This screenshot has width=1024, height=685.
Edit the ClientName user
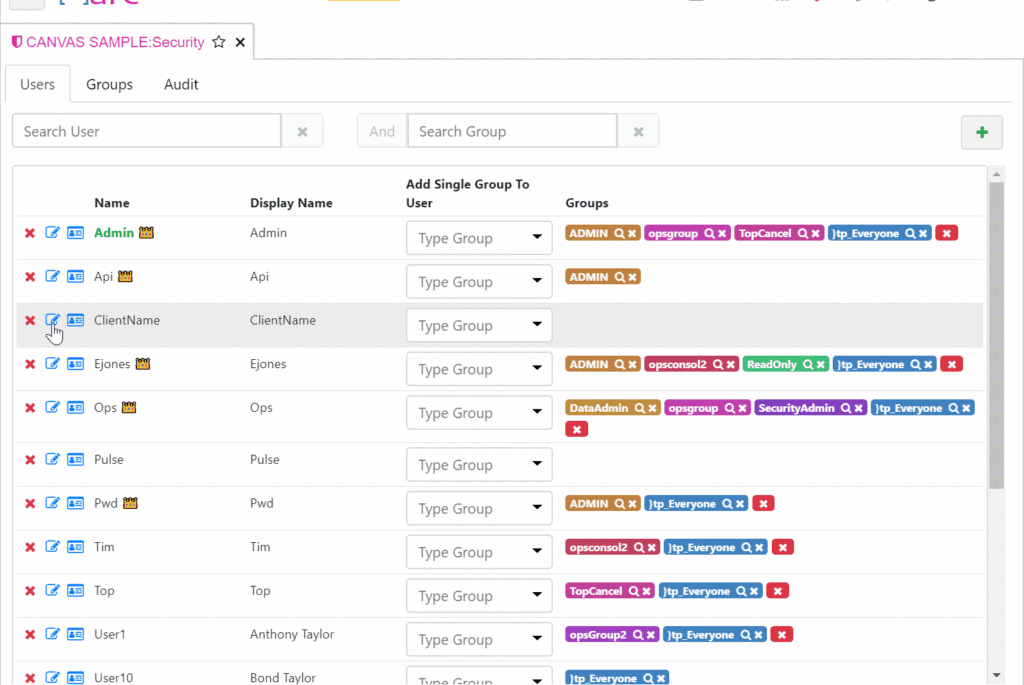tap(53, 321)
